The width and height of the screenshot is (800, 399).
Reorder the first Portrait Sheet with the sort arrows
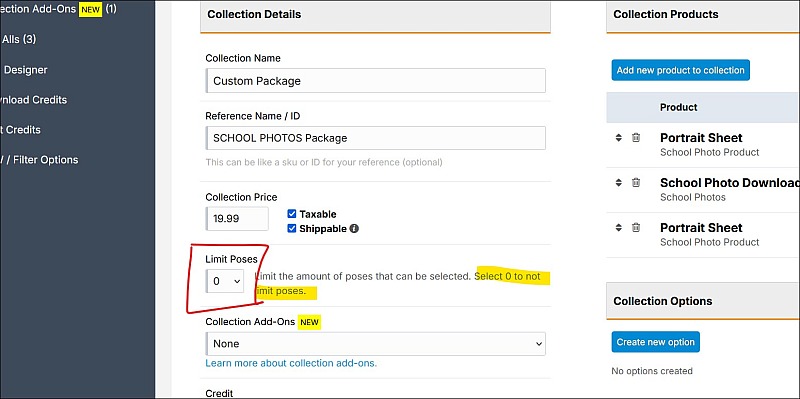(619, 138)
